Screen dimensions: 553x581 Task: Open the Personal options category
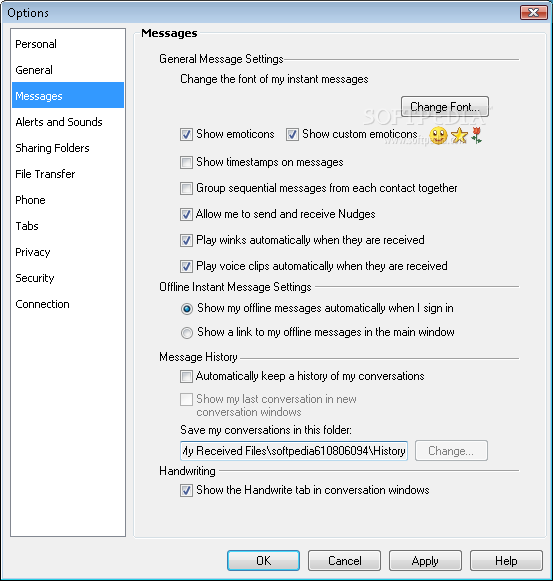[68, 44]
